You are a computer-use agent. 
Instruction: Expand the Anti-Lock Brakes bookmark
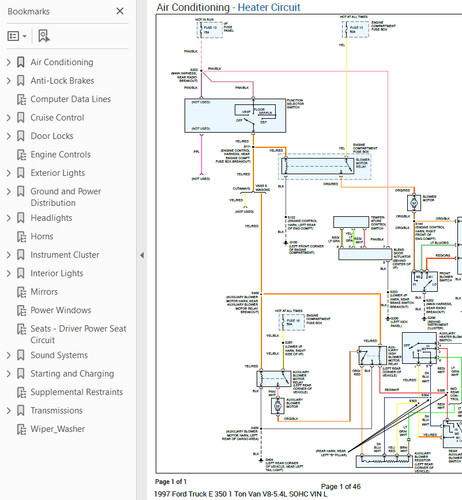point(9,81)
